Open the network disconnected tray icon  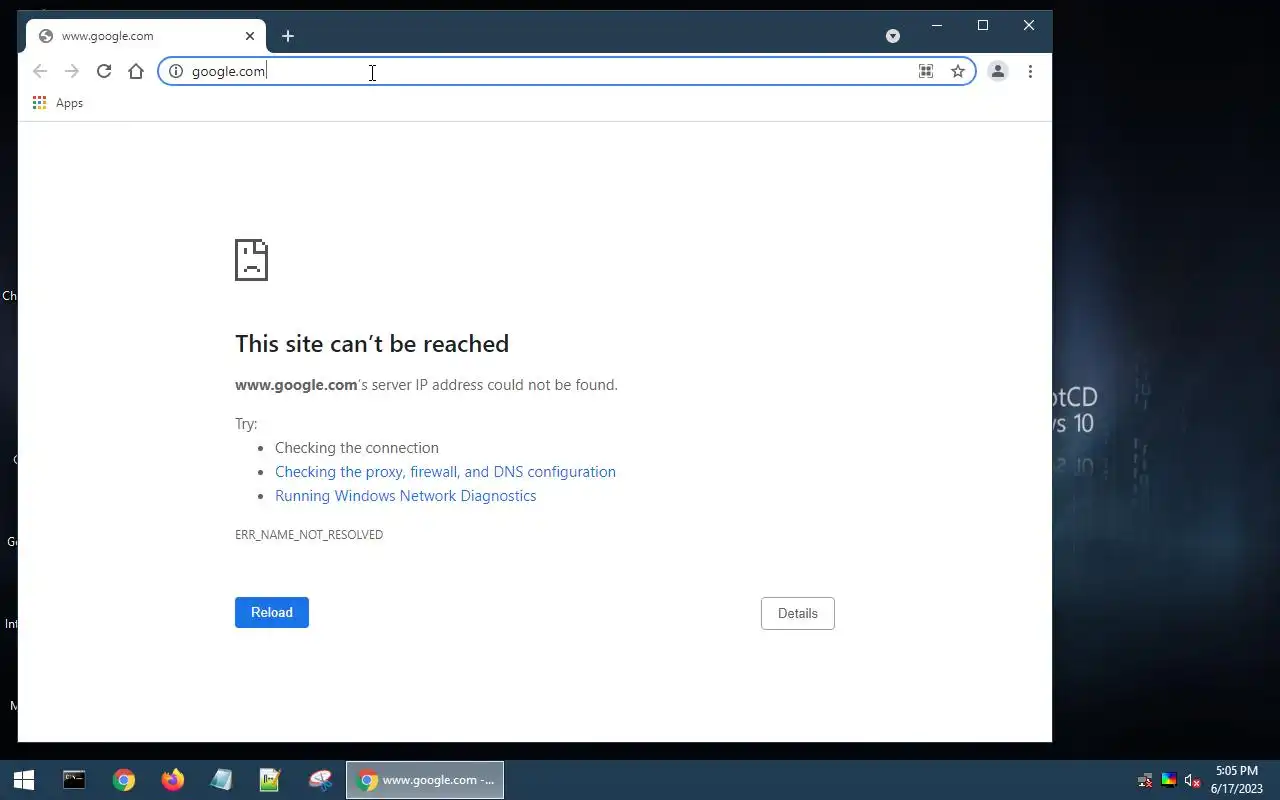[1146, 781]
